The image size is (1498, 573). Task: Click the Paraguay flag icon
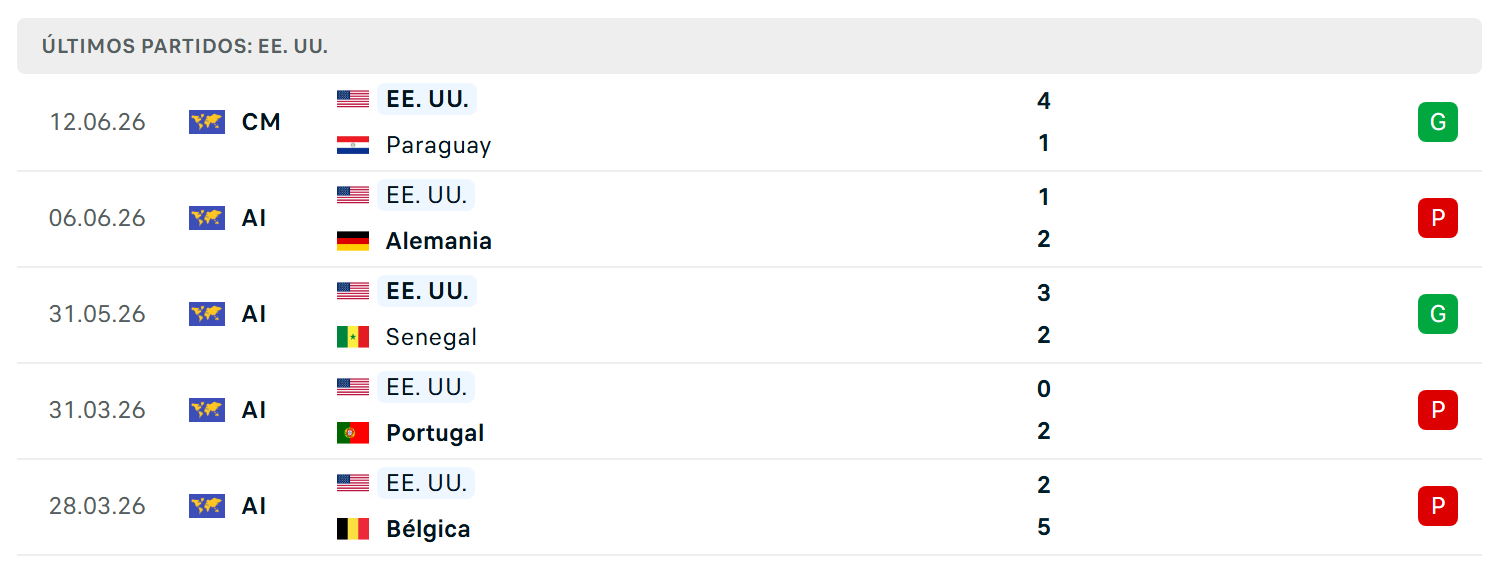tap(353, 145)
